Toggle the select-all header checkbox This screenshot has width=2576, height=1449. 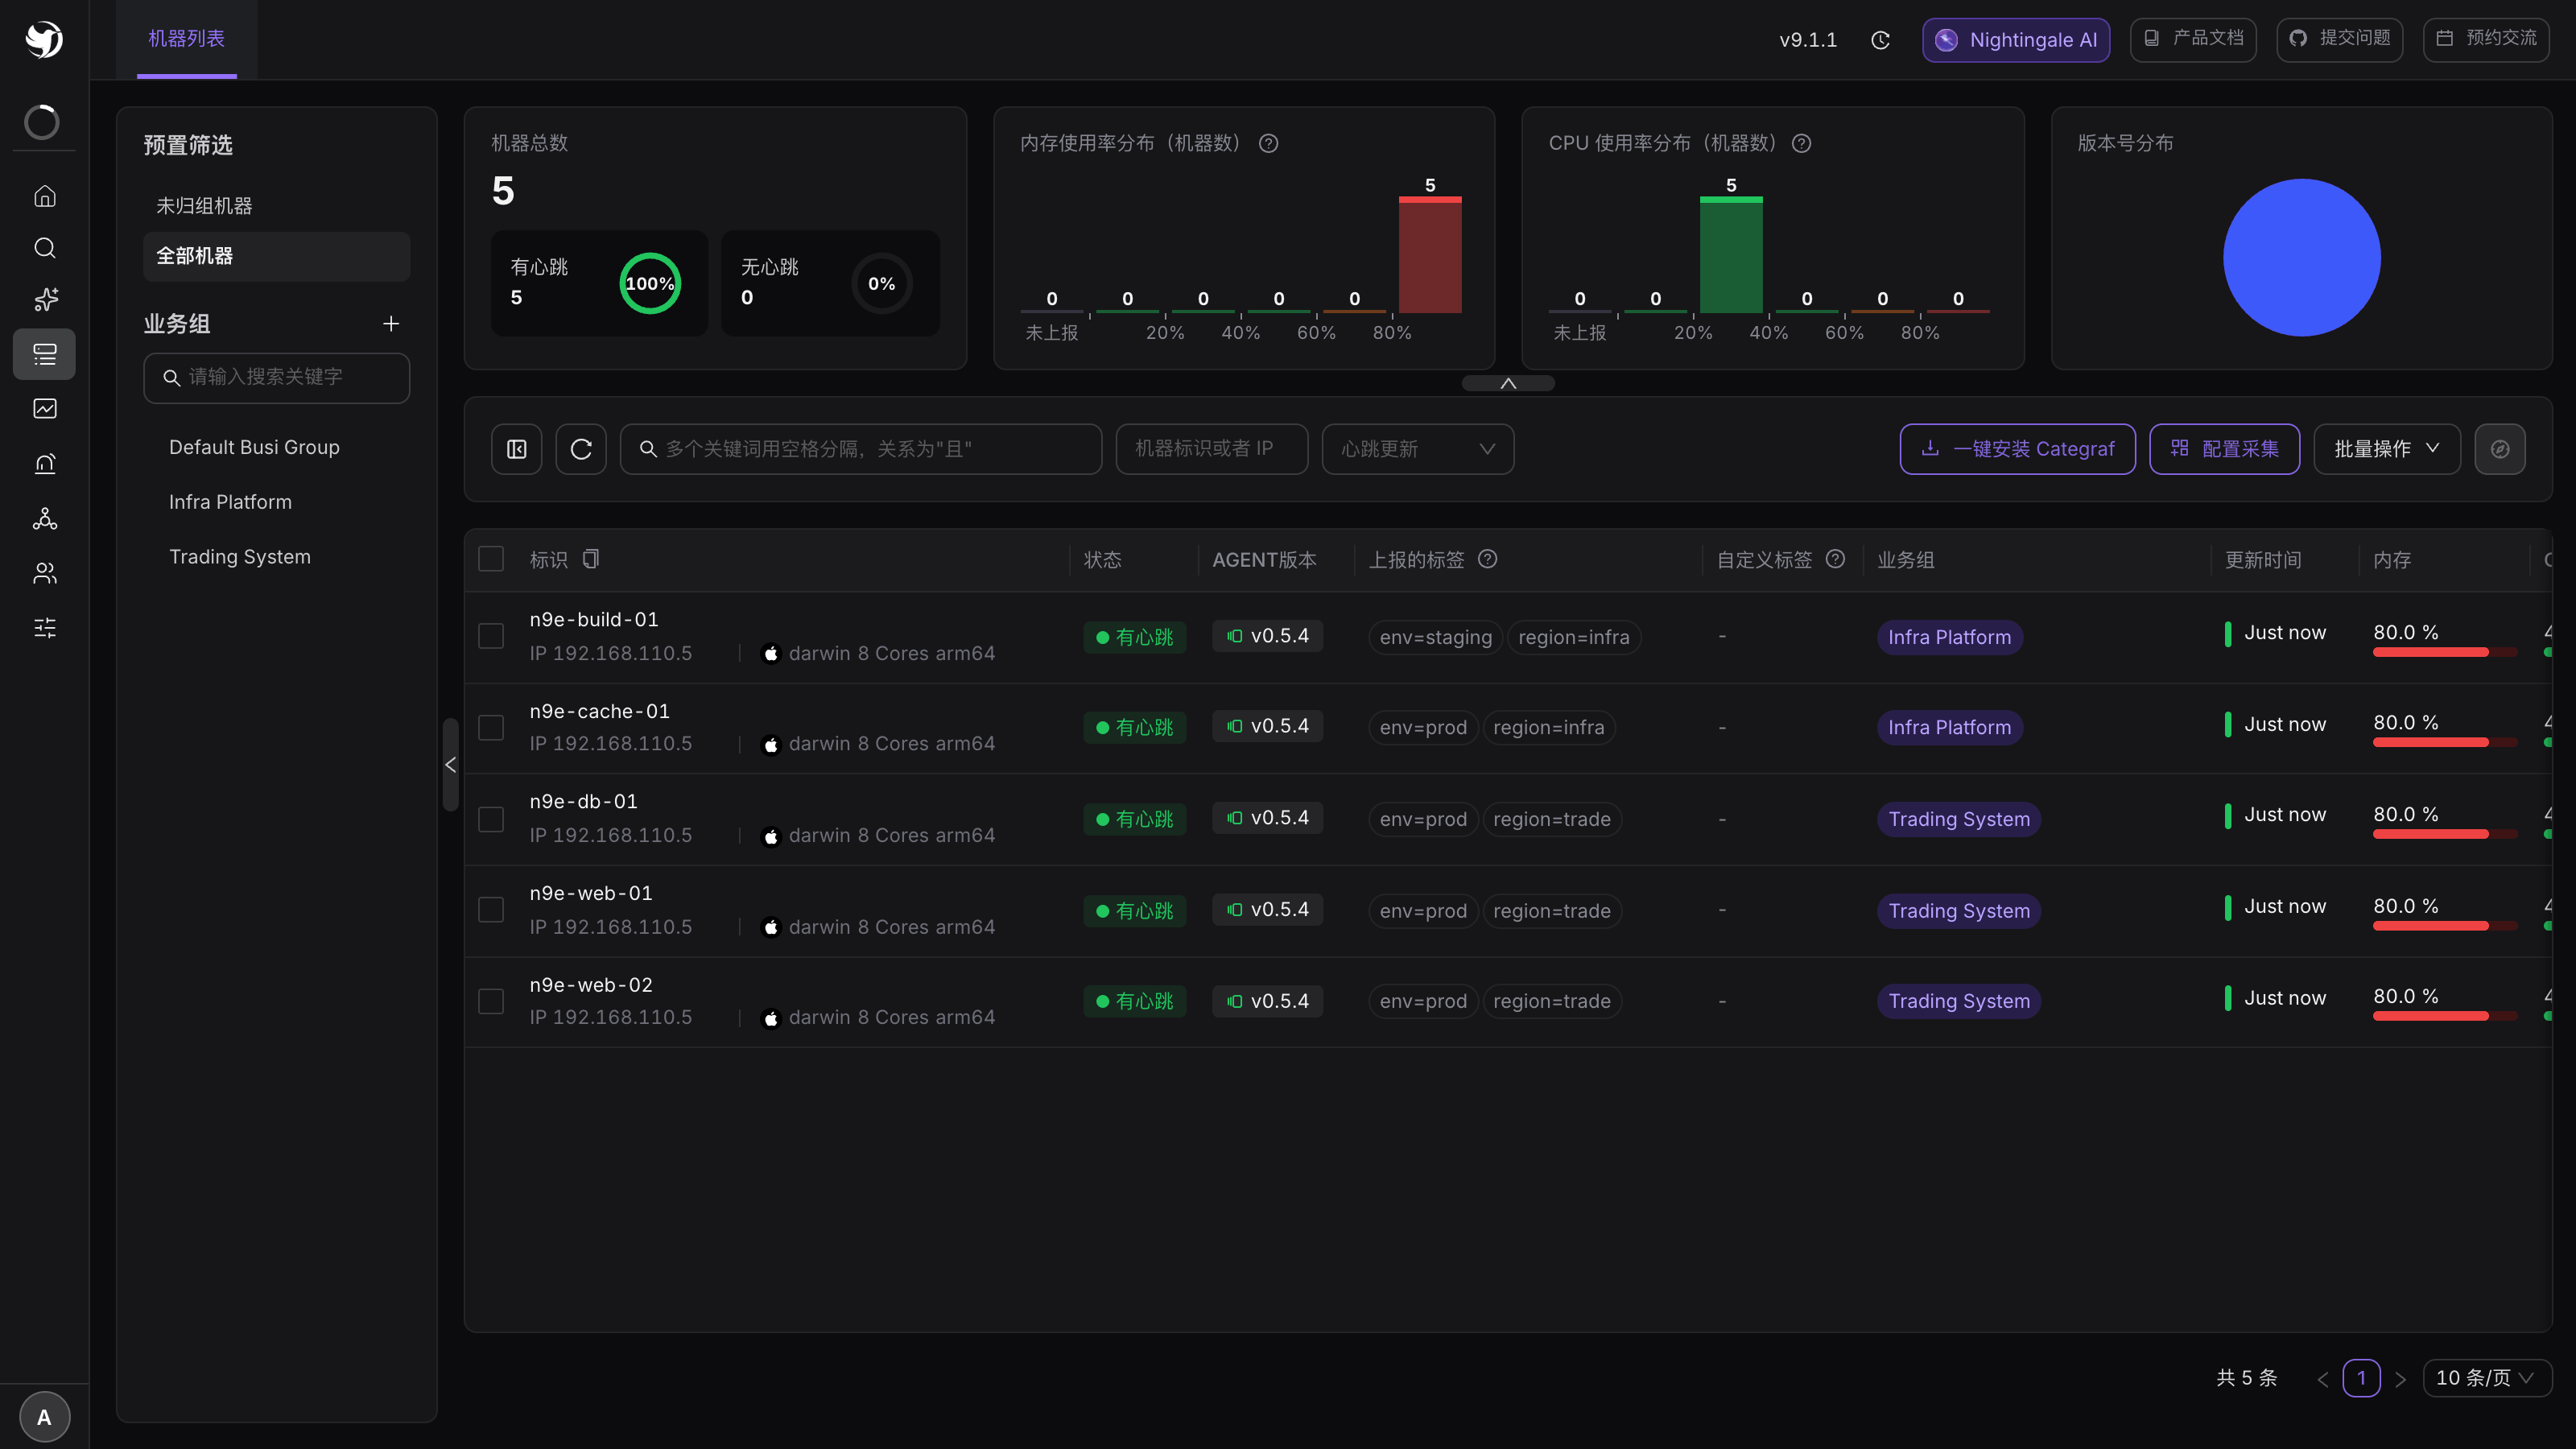pos(491,559)
